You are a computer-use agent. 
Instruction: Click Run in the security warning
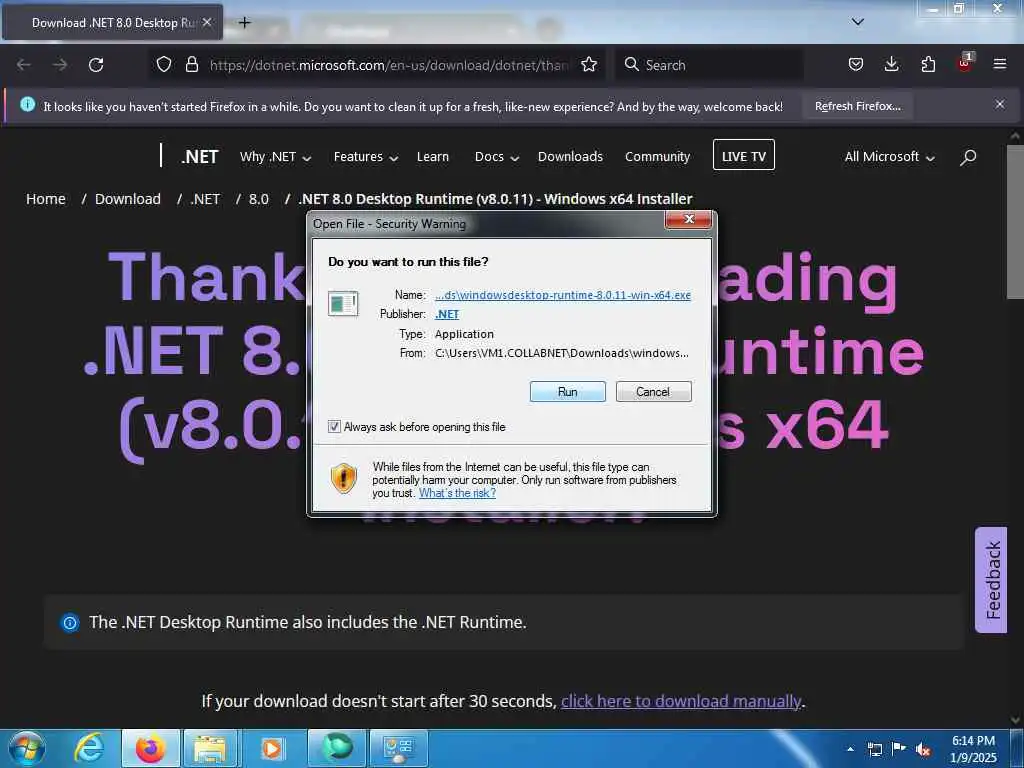tap(568, 392)
